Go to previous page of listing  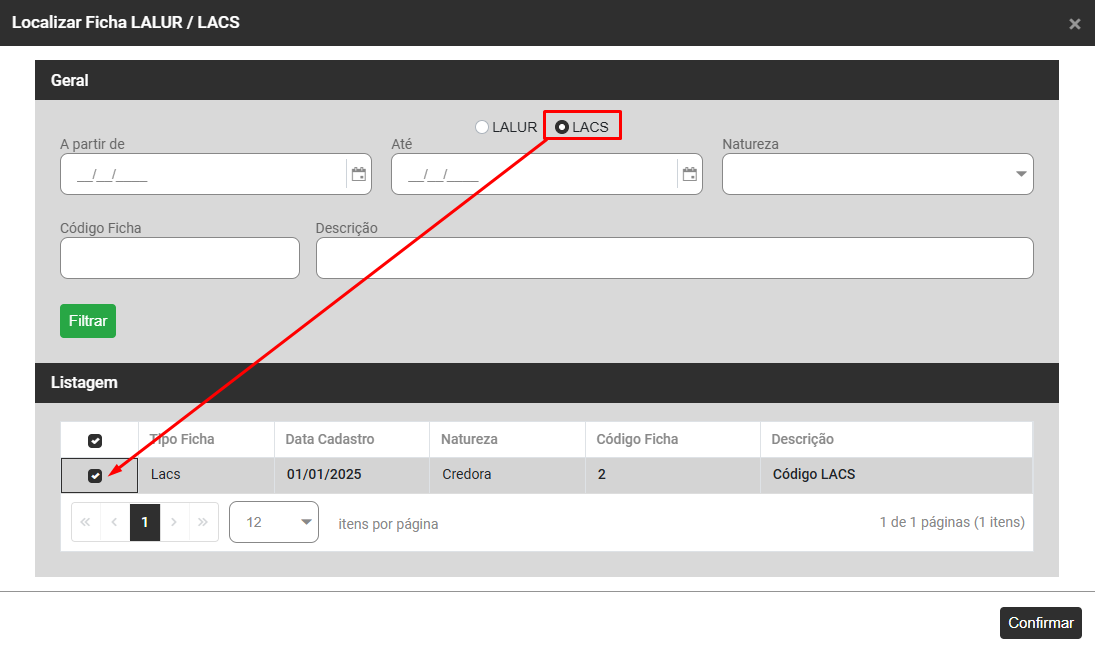(115, 522)
